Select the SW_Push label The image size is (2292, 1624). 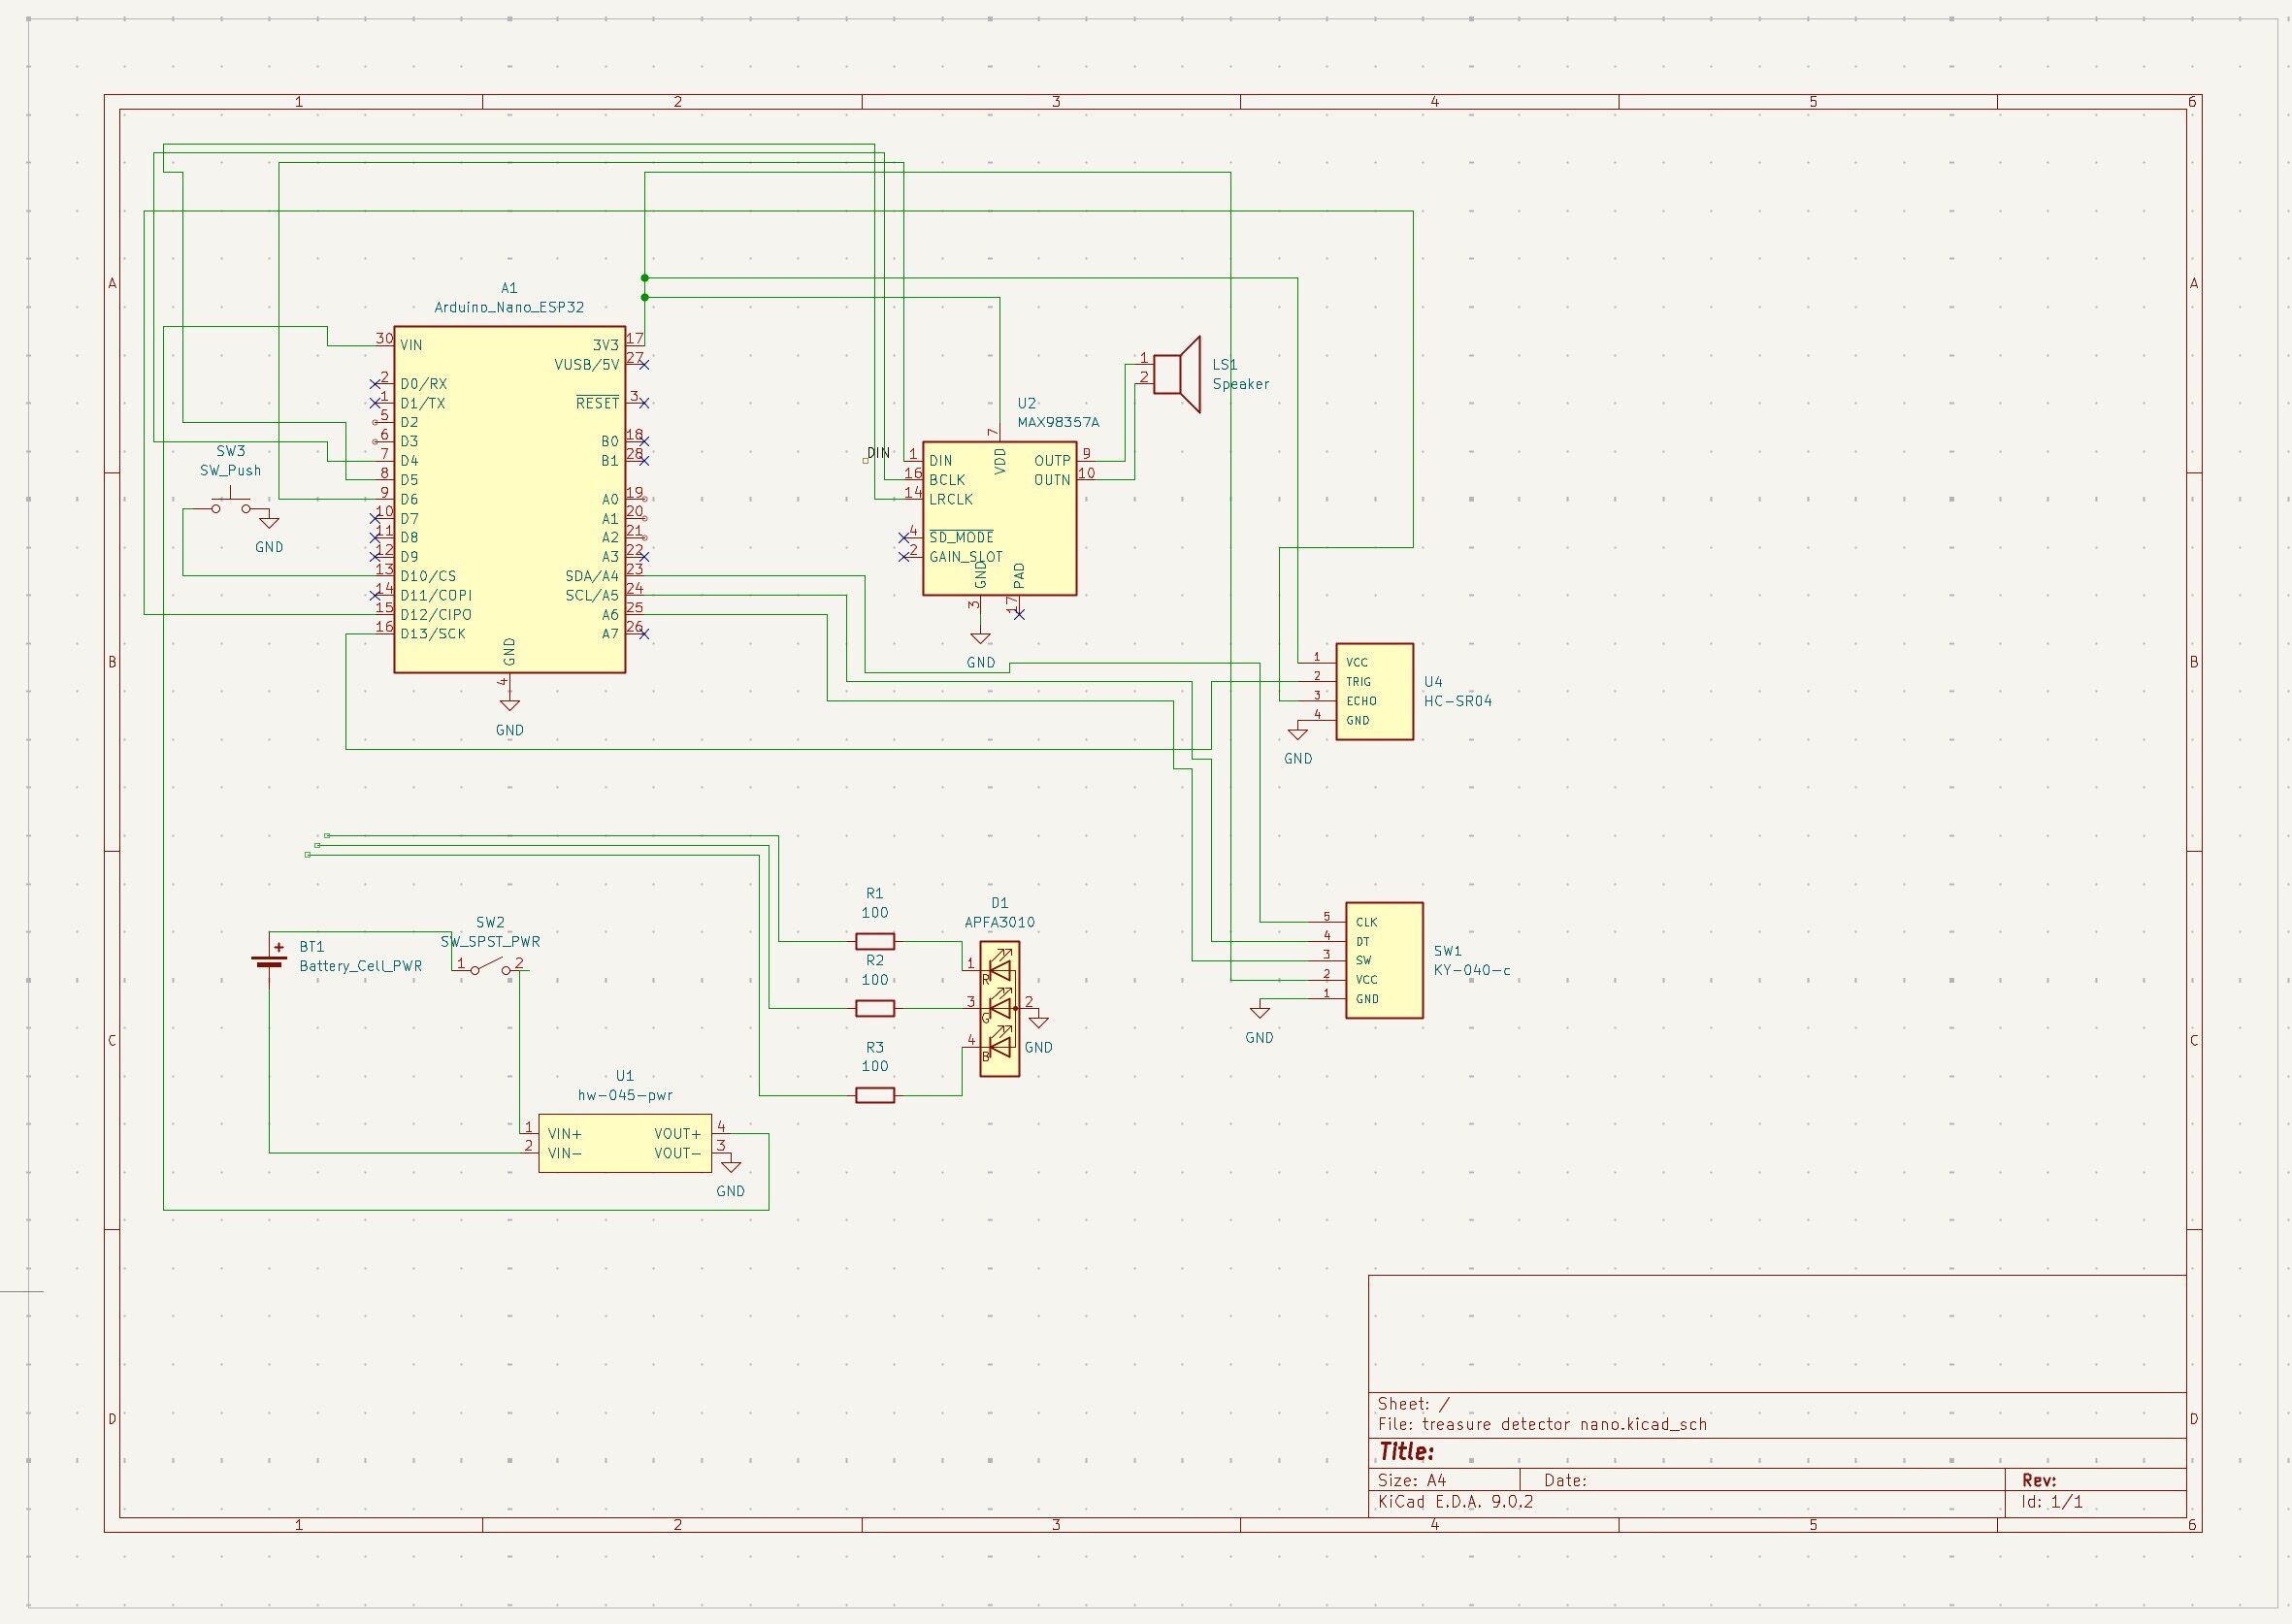tap(231, 470)
